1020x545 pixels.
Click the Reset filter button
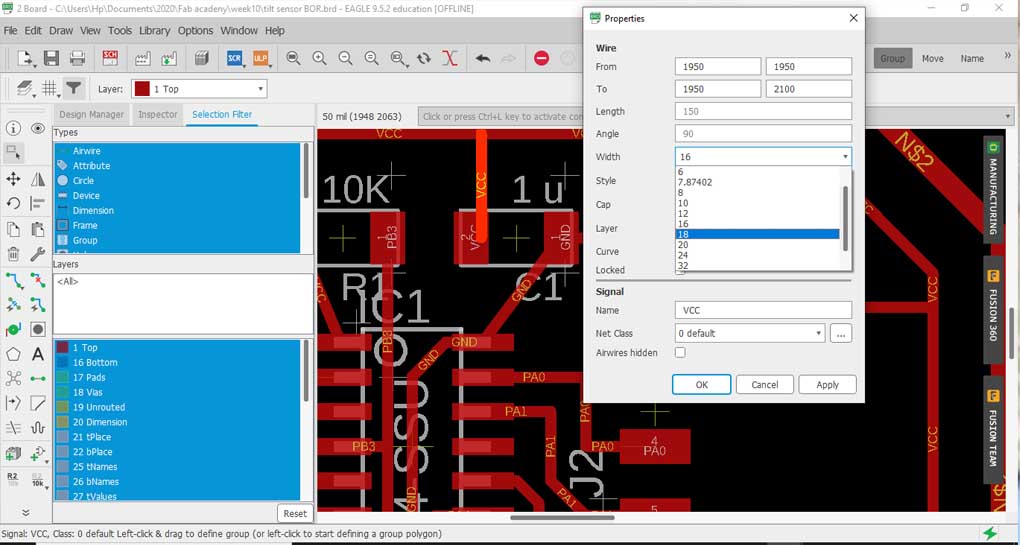pos(295,513)
